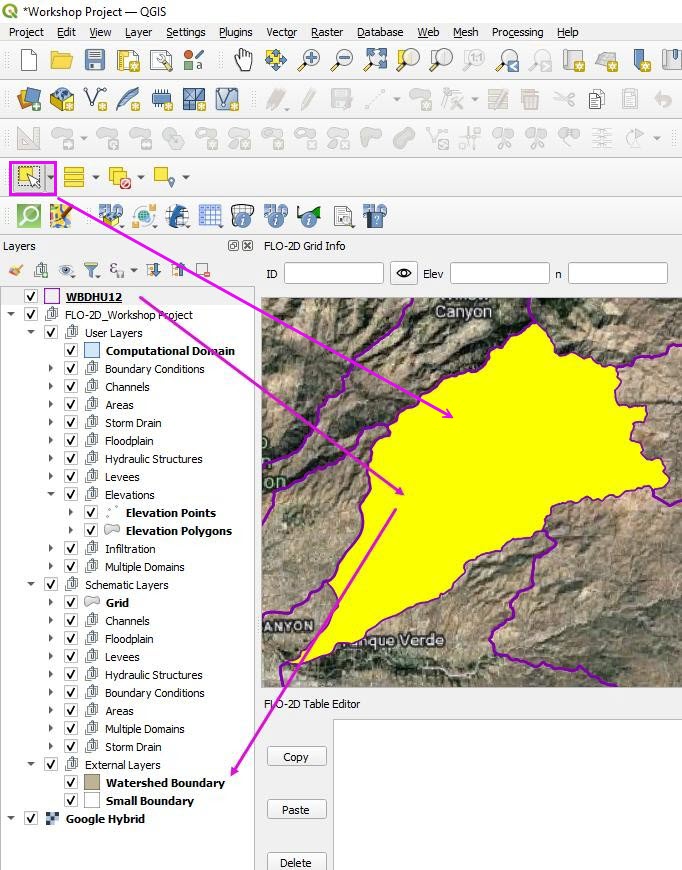Toggle the Google Hybrid layer visibility
Viewport: 682px width, 870px height.
(x=31, y=819)
